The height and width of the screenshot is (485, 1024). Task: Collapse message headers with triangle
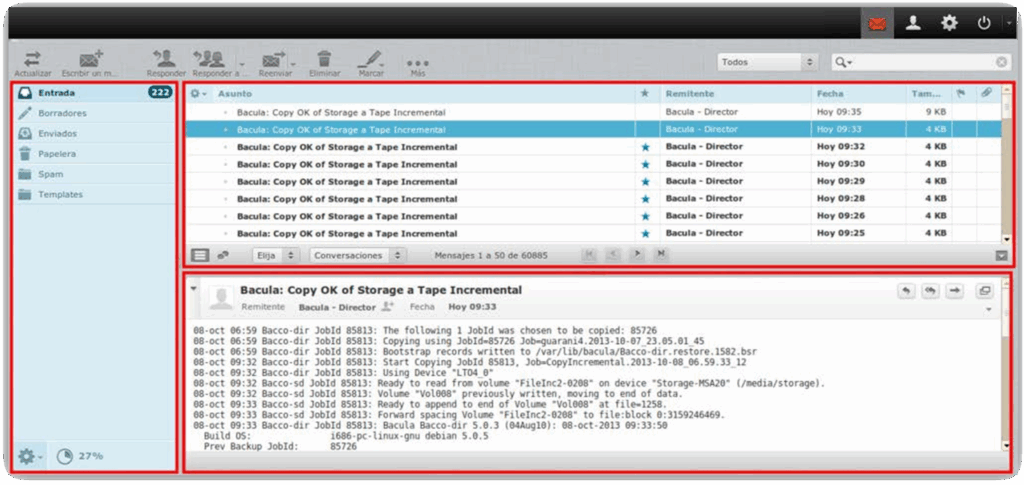(x=193, y=288)
